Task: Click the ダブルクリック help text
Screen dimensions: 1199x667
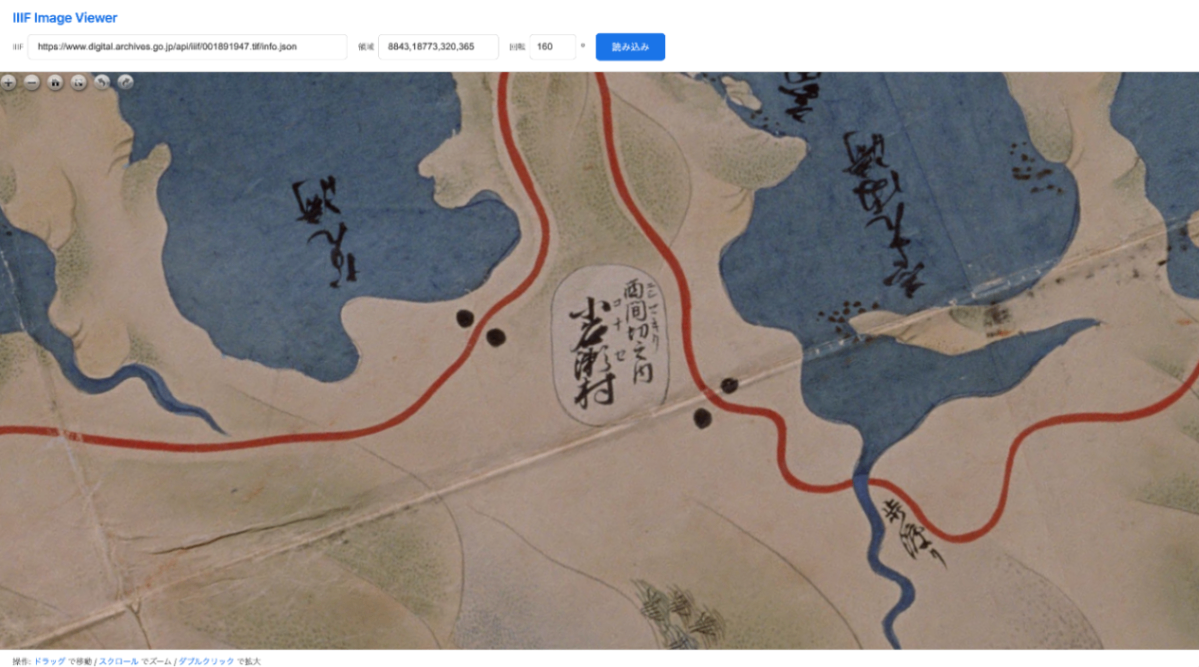Action: pos(206,661)
